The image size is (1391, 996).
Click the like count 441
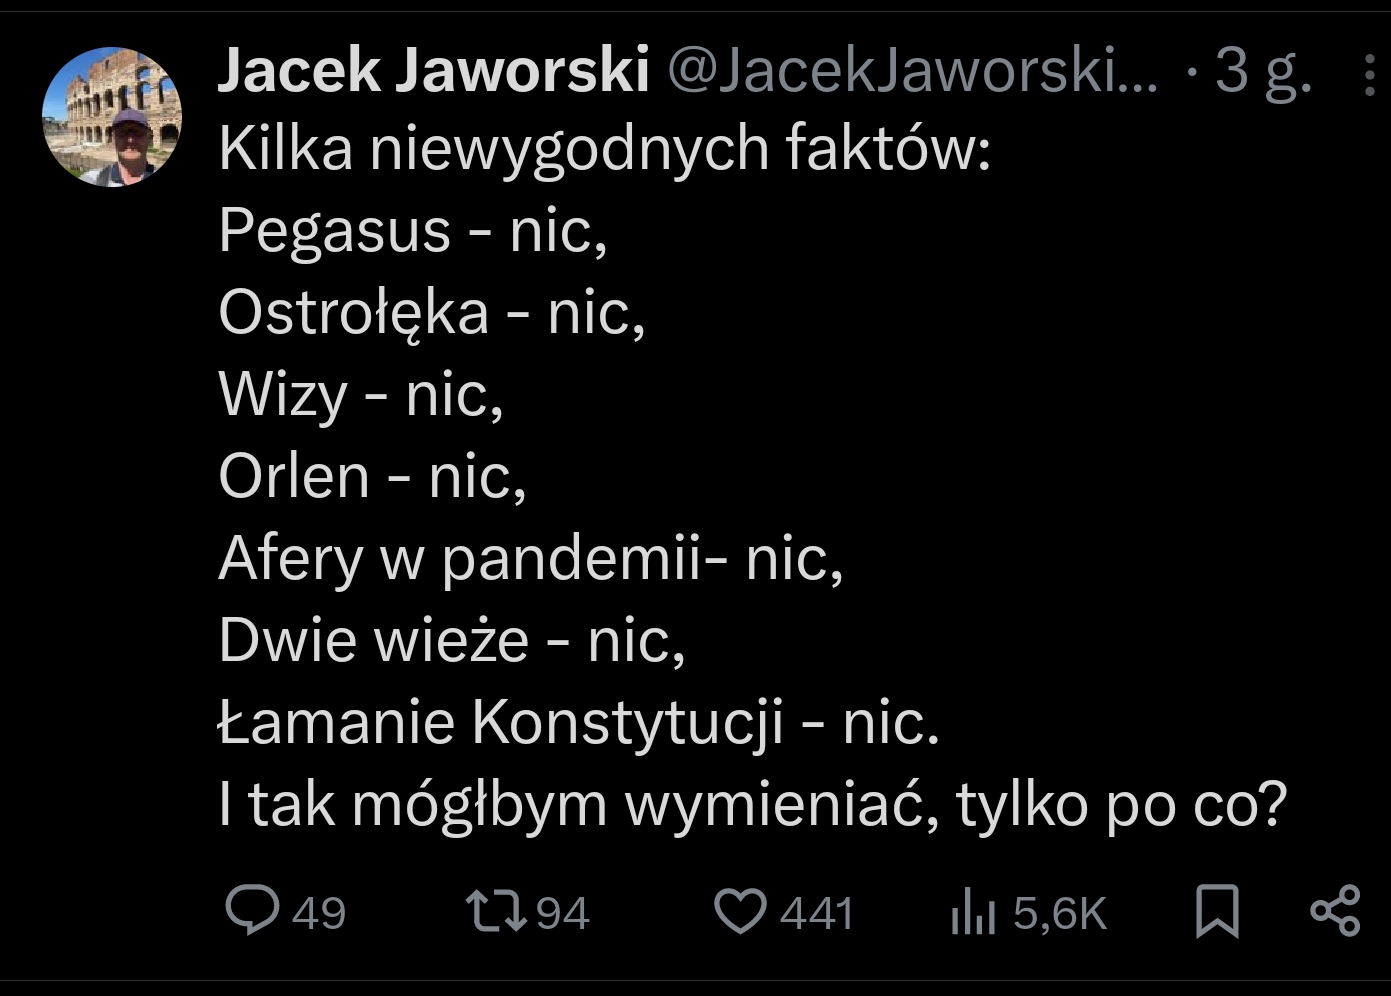pos(816,913)
